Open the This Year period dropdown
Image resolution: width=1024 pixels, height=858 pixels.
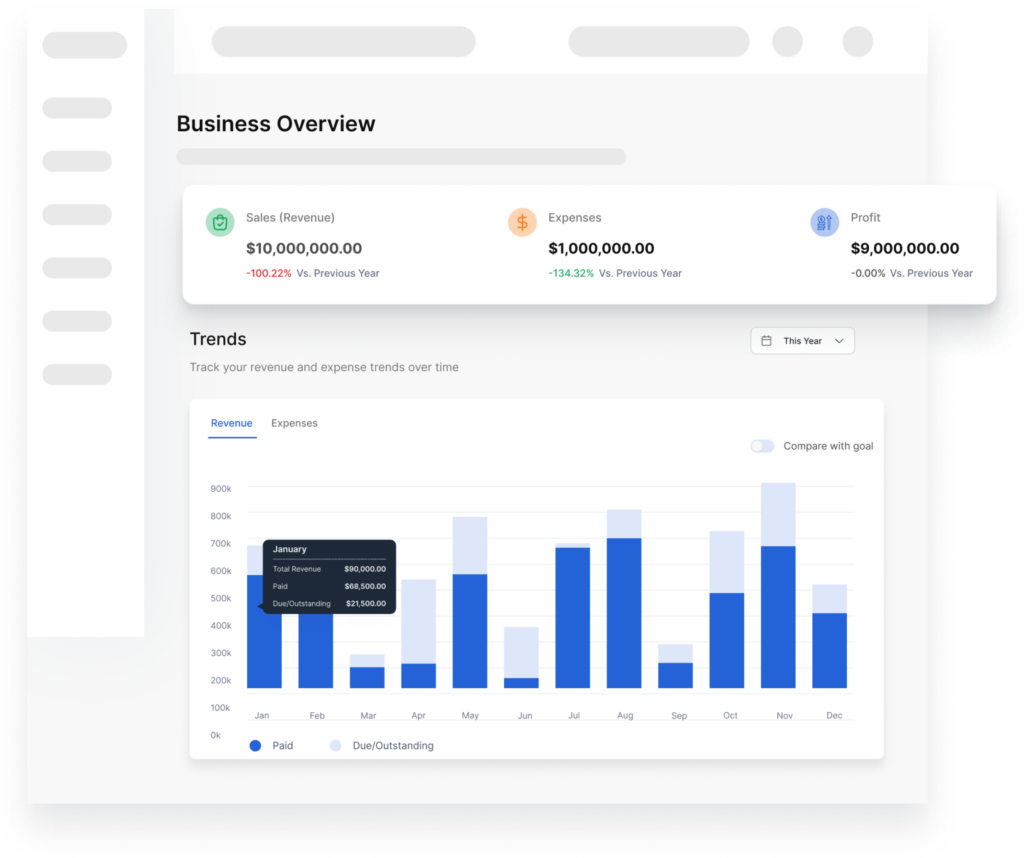click(803, 341)
